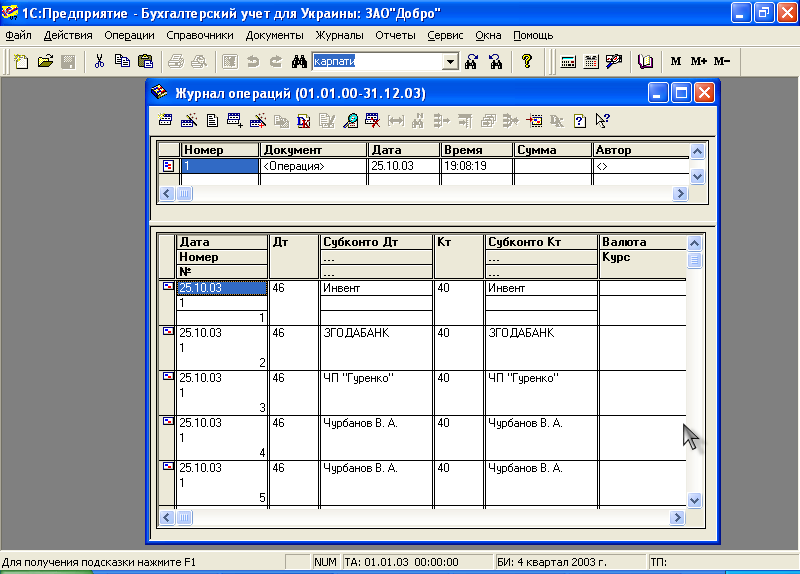The image size is (800, 574).
Task: Select the <Операция> cell
Action: (313, 166)
